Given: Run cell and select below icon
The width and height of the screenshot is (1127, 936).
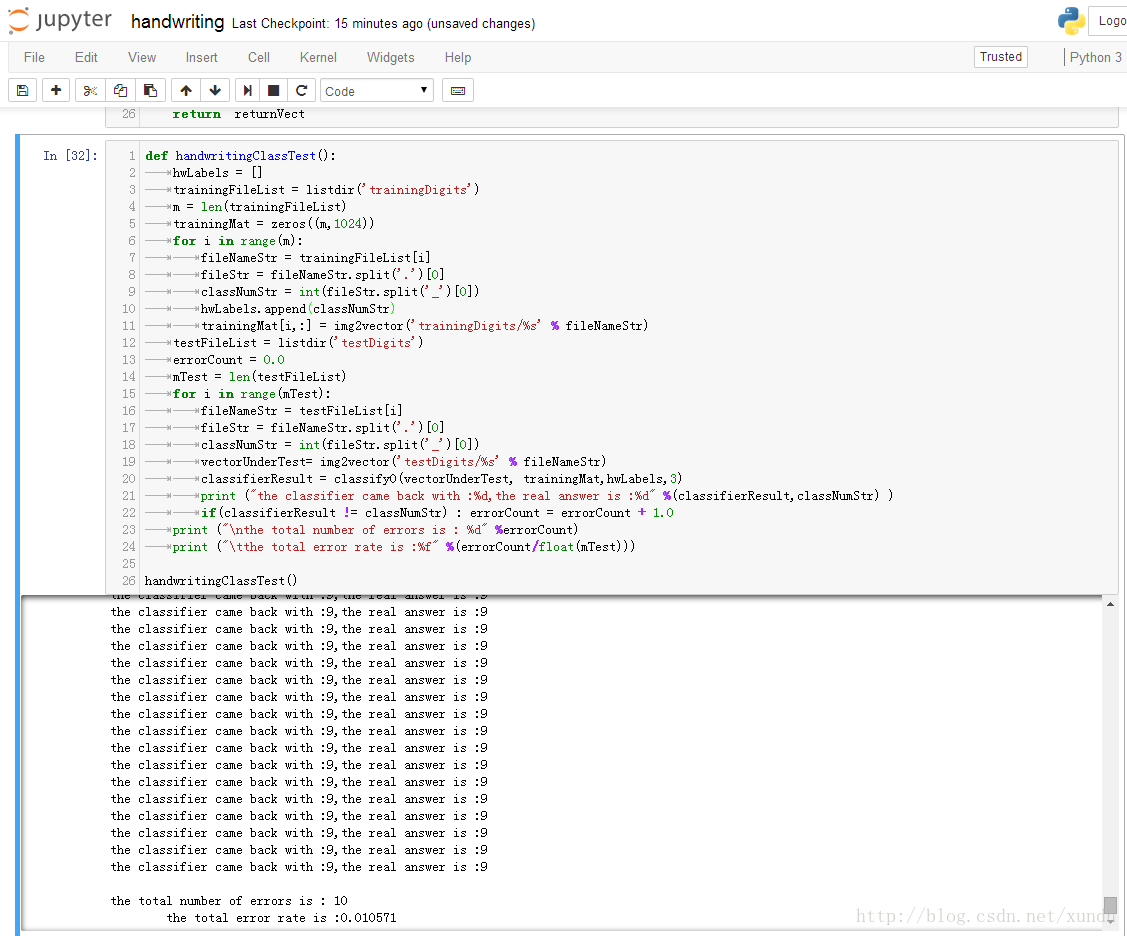Looking at the screenshot, I should pos(247,91).
